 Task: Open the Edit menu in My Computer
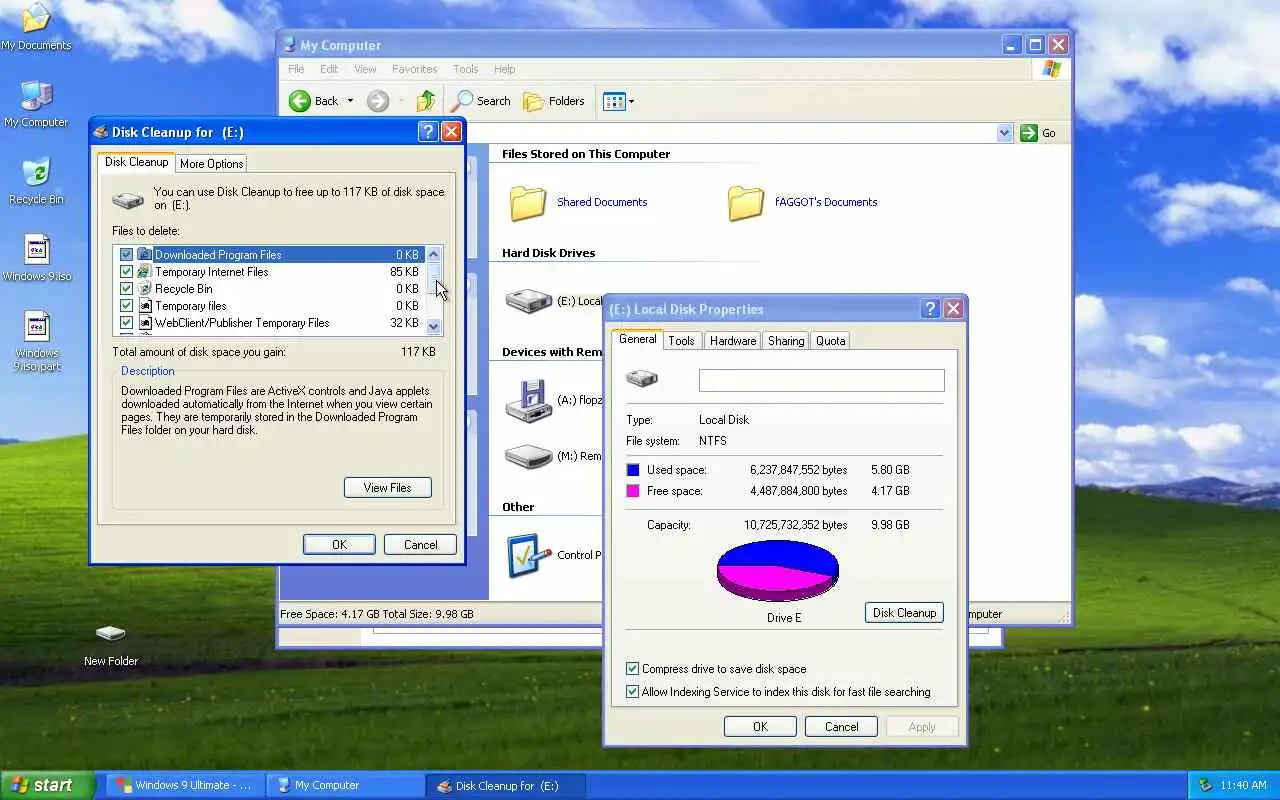click(x=329, y=69)
